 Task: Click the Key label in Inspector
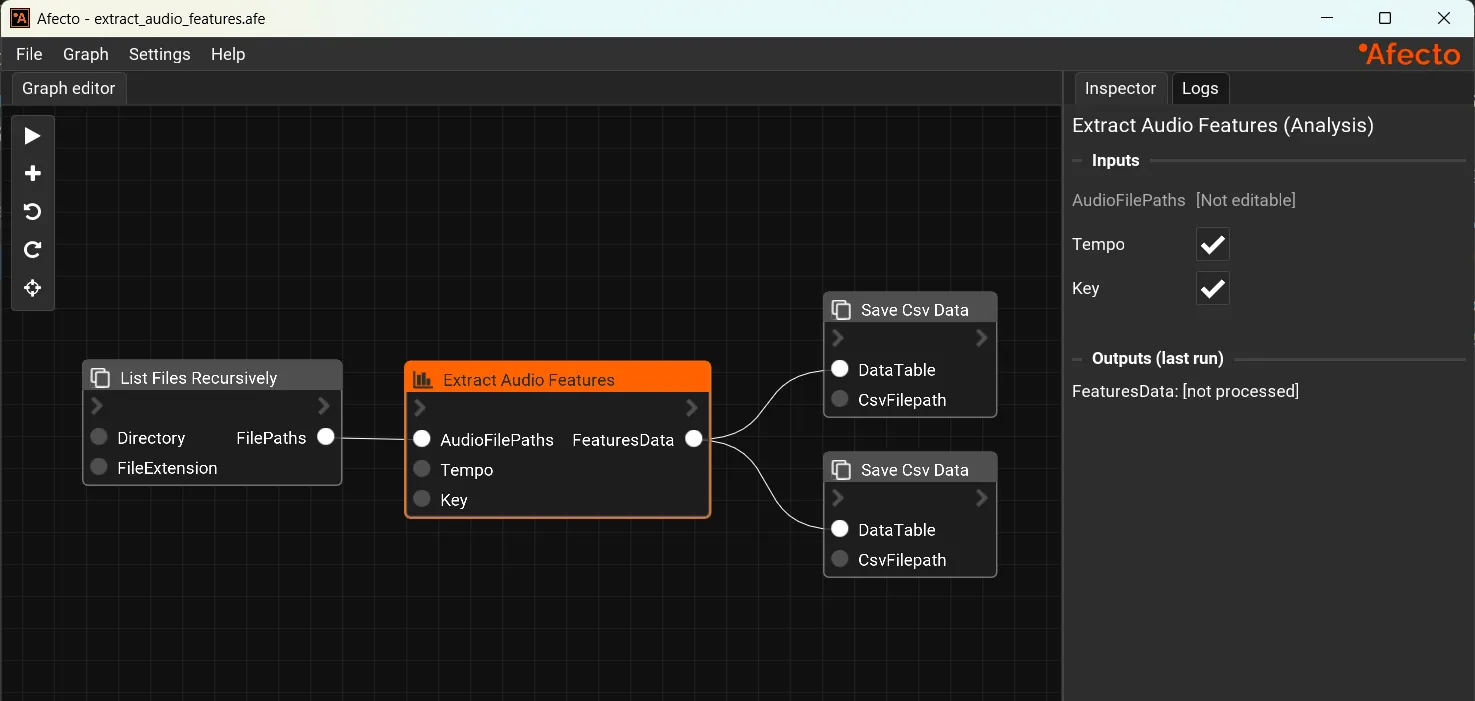click(1085, 288)
